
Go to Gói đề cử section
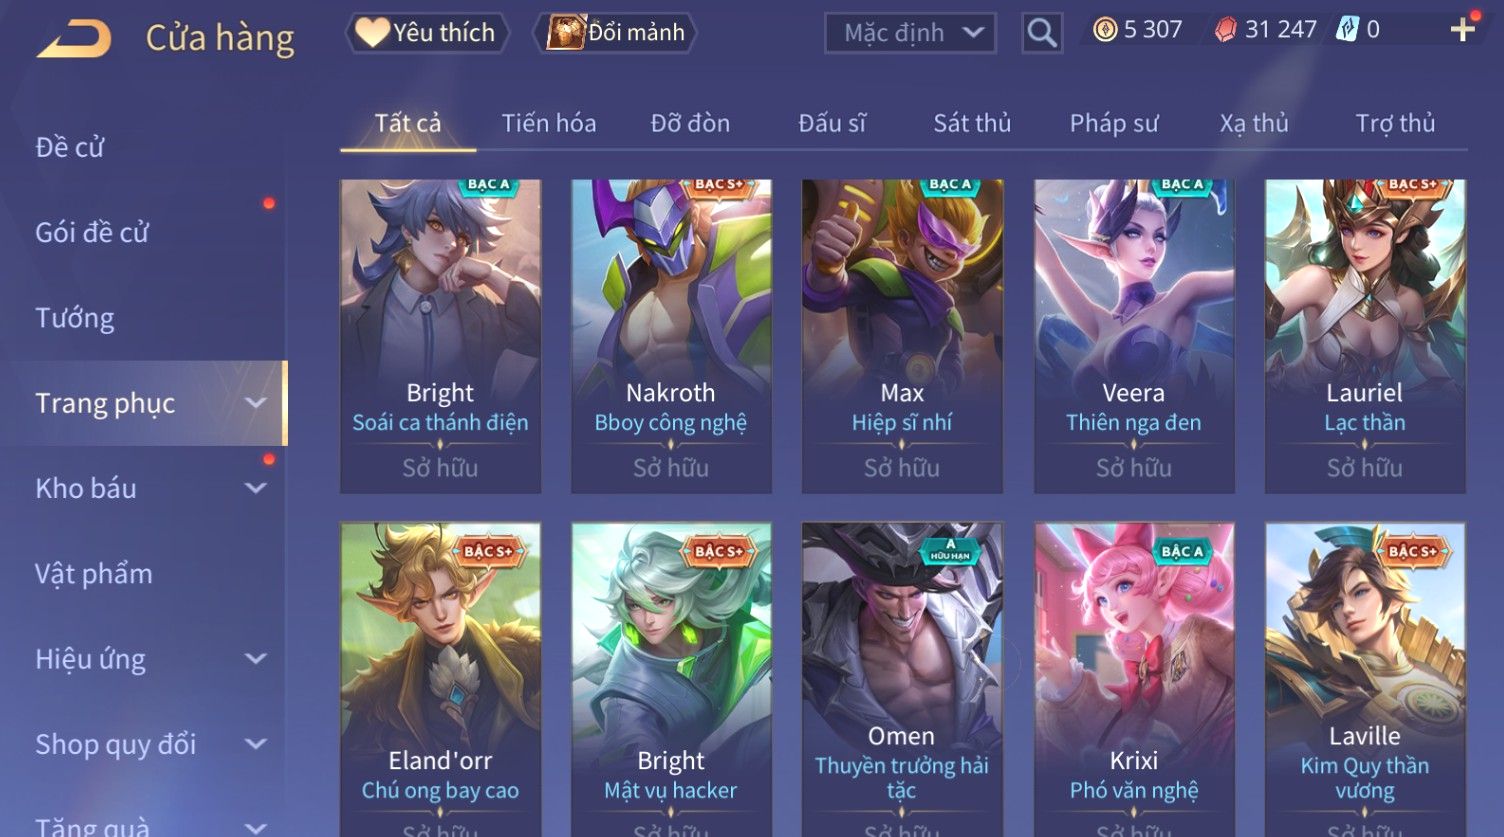(x=92, y=232)
